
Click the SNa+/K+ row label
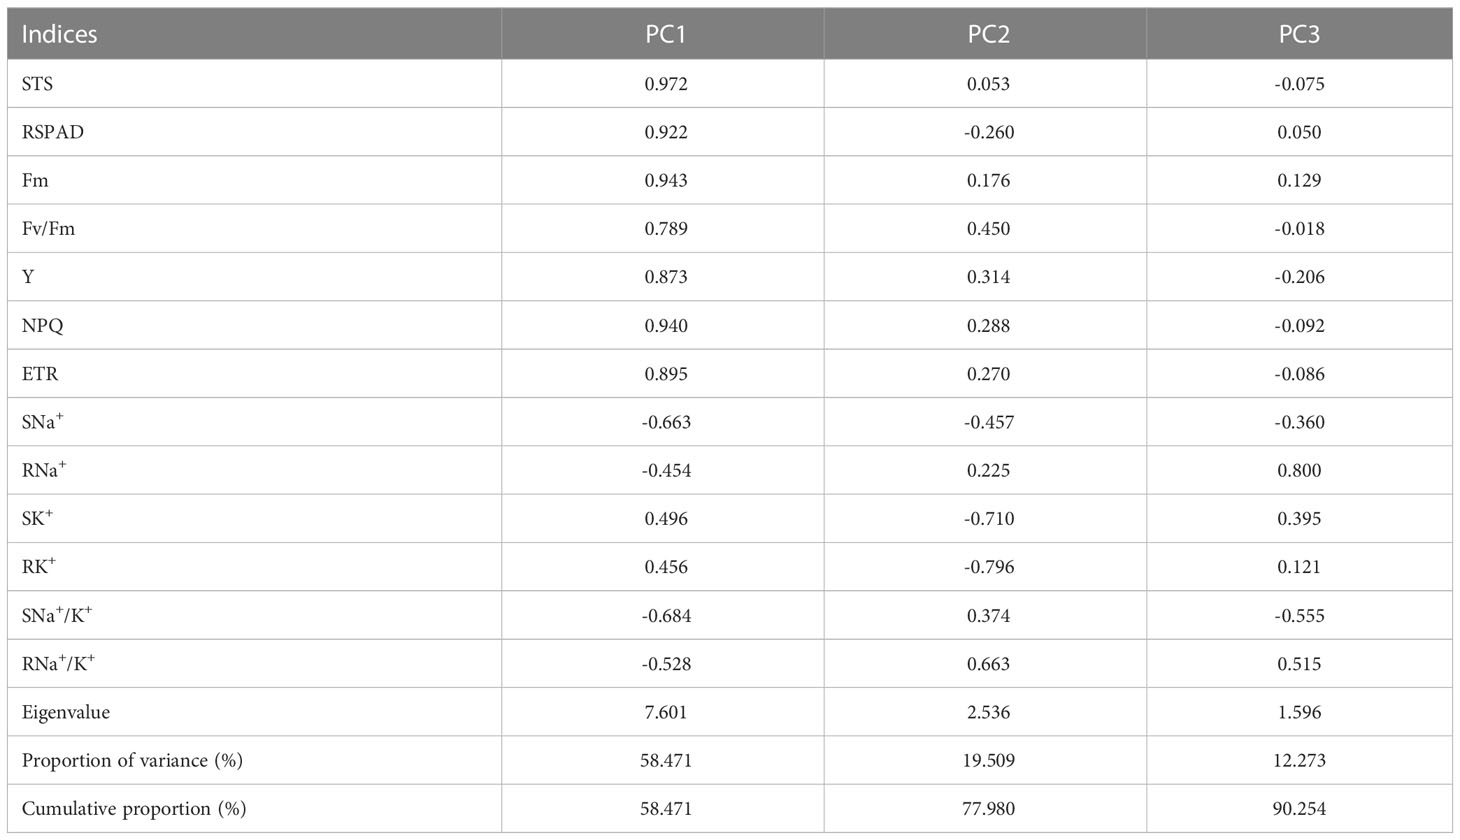click(57, 616)
